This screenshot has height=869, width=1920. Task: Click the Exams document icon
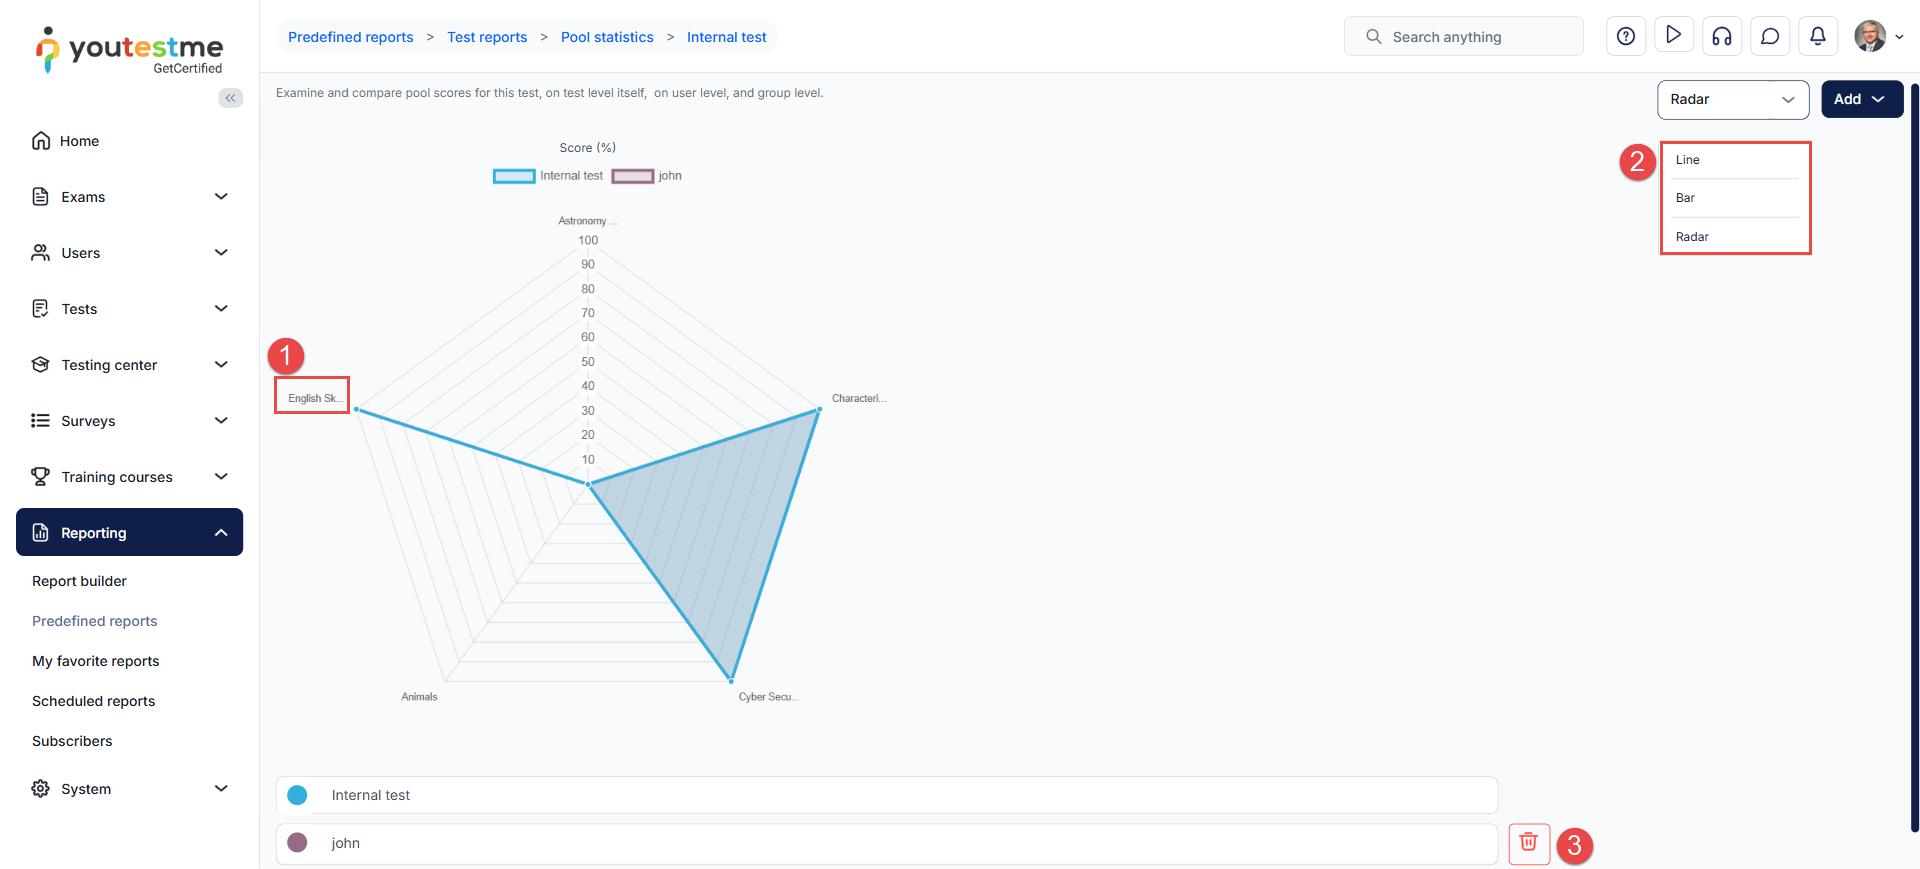coord(41,197)
